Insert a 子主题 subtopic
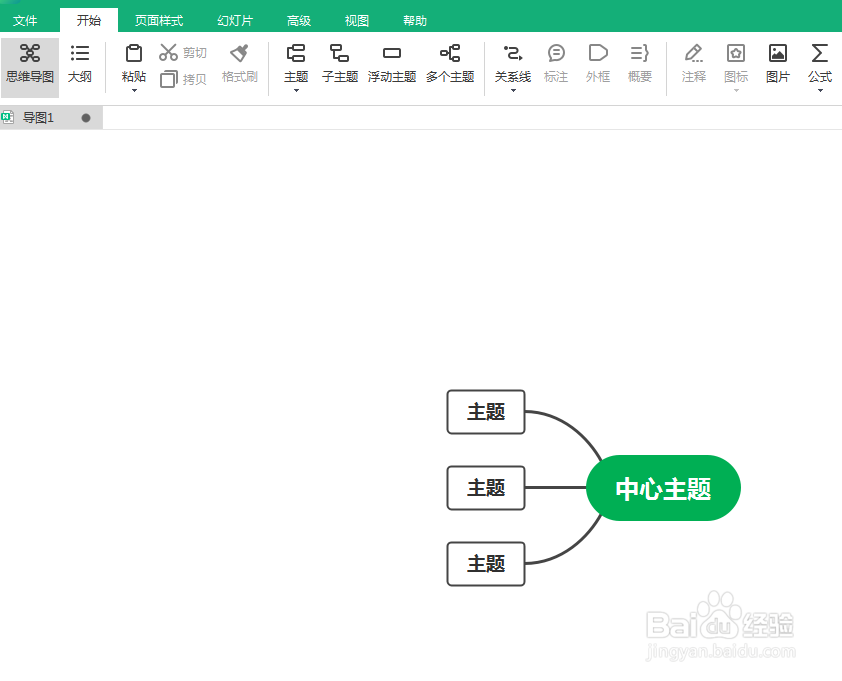Viewport: 842px width, 681px height. [340, 64]
